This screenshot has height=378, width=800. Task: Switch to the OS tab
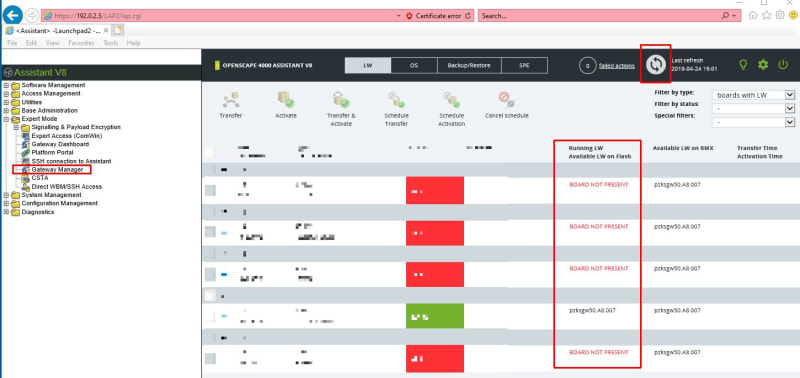[x=414, y=65]
